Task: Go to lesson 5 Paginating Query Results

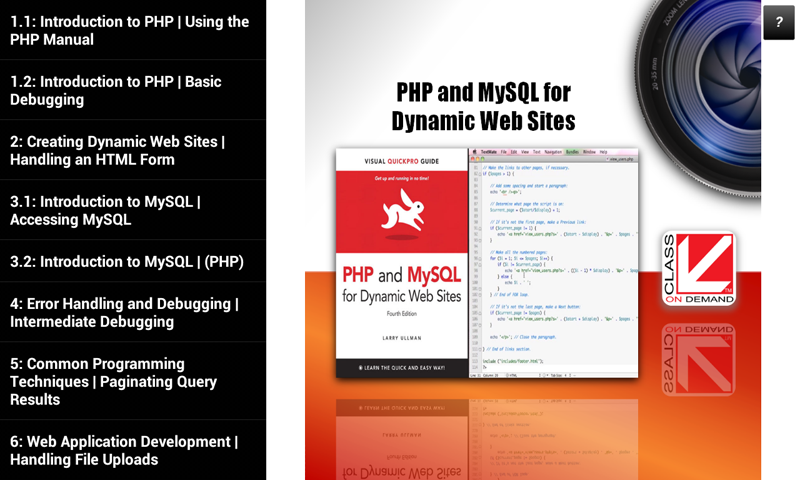Action: 133,381
